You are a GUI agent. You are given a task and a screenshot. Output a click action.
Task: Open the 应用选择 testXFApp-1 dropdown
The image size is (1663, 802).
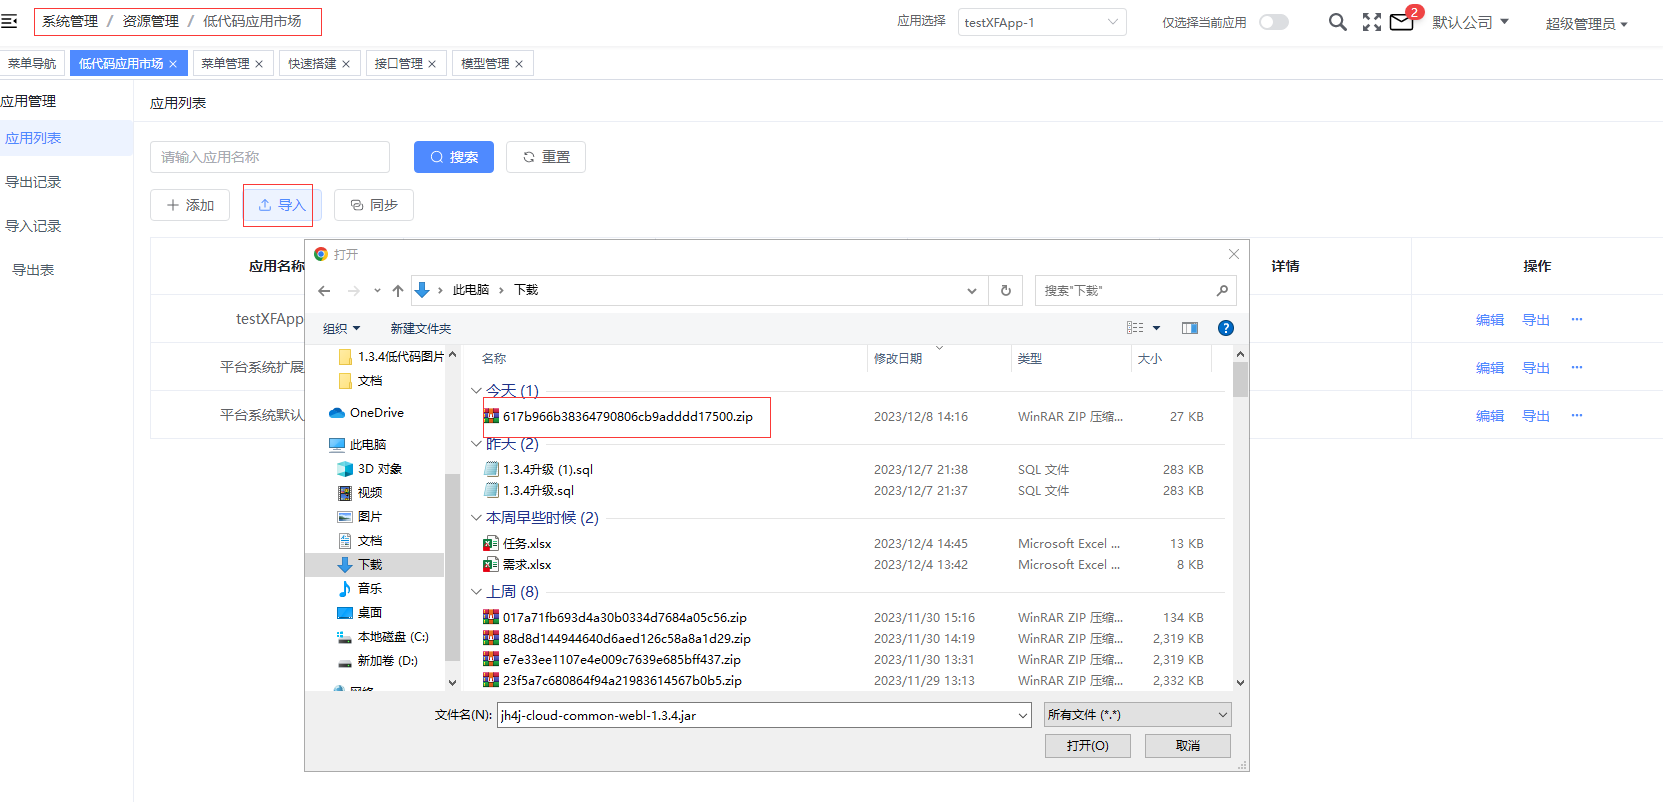coord(1042,22)
